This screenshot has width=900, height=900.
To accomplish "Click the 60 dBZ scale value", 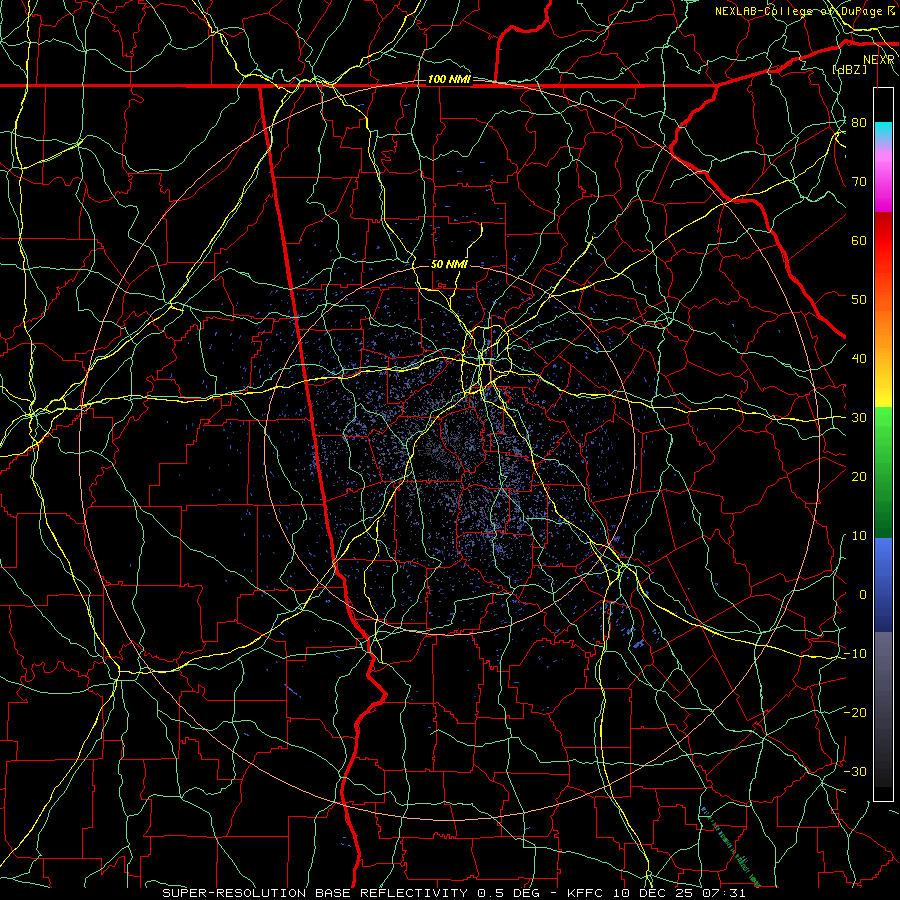I will 859,240.
